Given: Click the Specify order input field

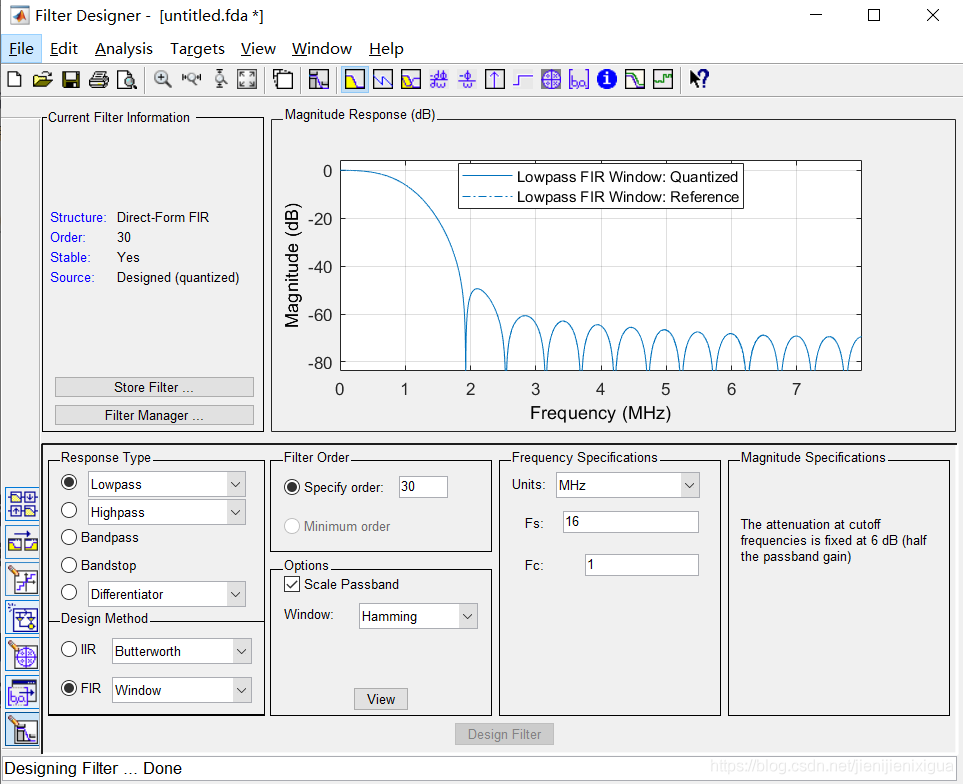Looking at the screenshot, I should [423, 487].
